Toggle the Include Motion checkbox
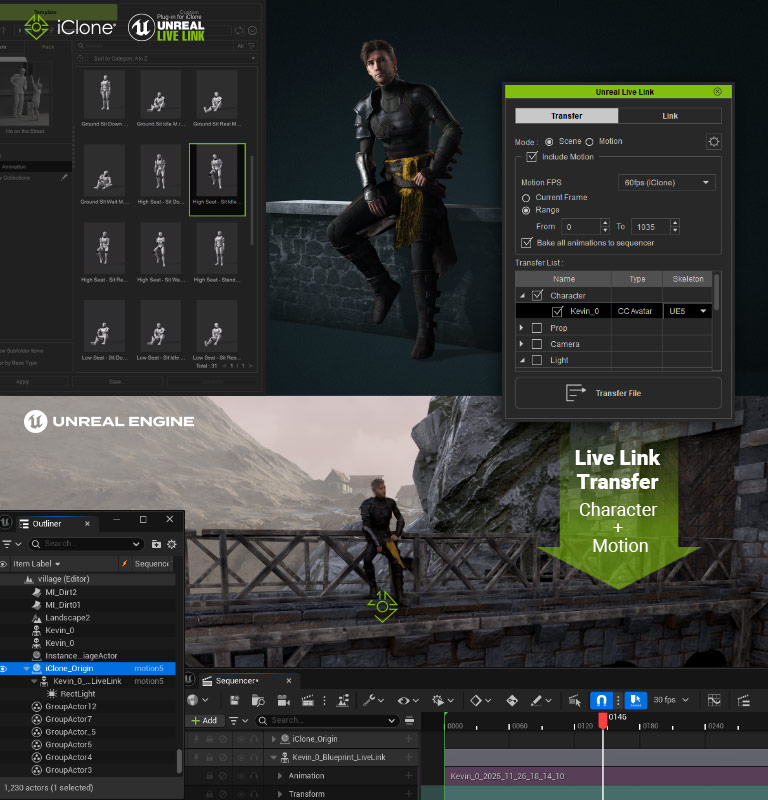 (x=532, y=157)
